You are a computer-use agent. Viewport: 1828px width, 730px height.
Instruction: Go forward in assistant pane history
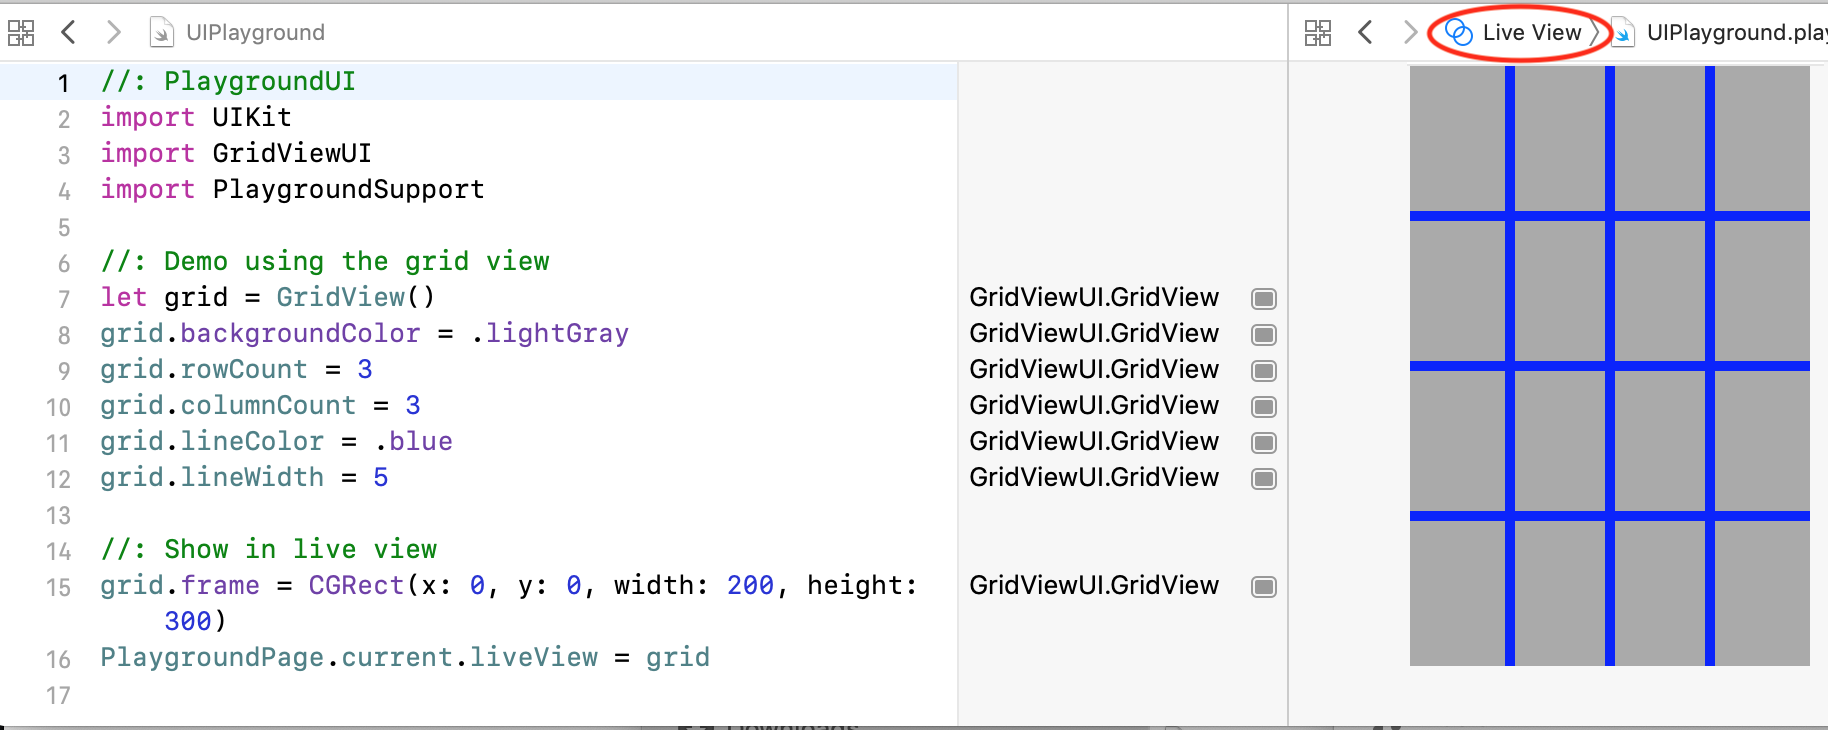1410,33
